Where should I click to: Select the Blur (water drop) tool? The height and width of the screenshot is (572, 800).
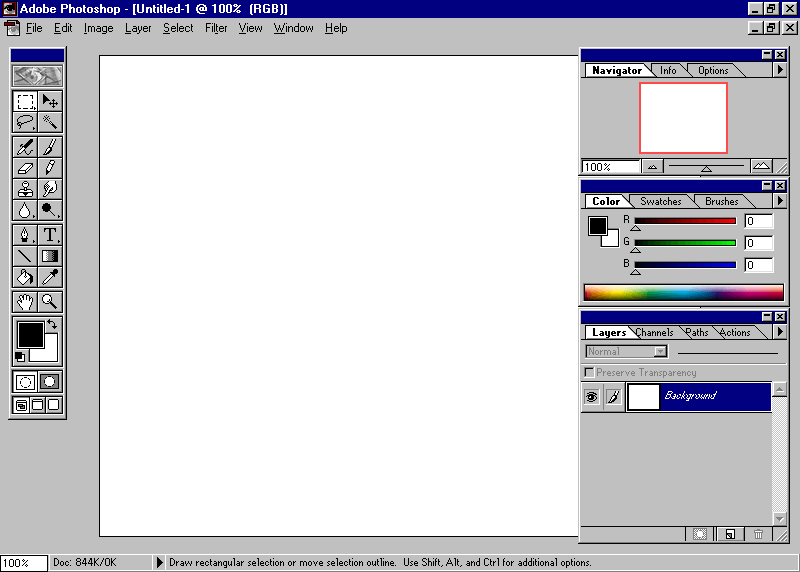coord(25,210)
